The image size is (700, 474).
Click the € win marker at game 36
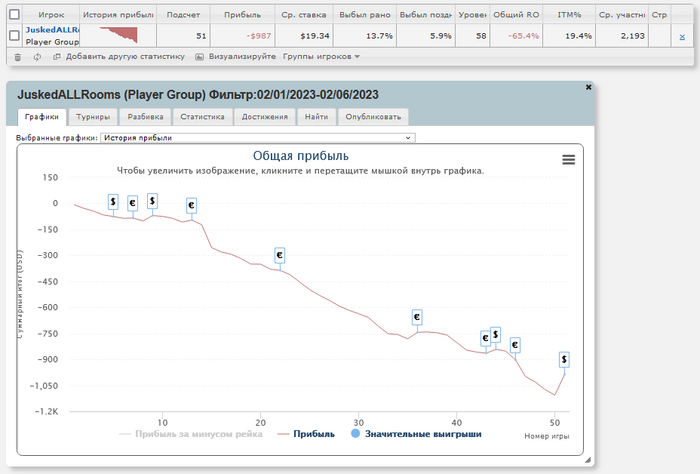[x=417, y=317]
